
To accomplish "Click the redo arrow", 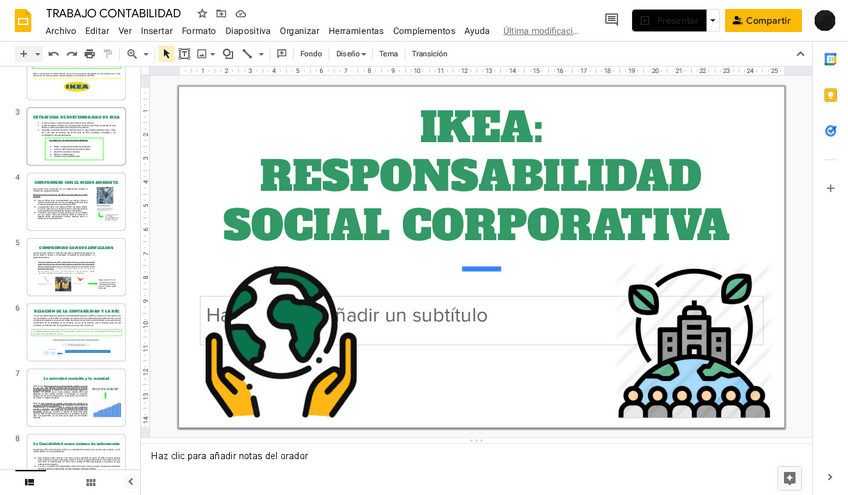I will point(71,54).
